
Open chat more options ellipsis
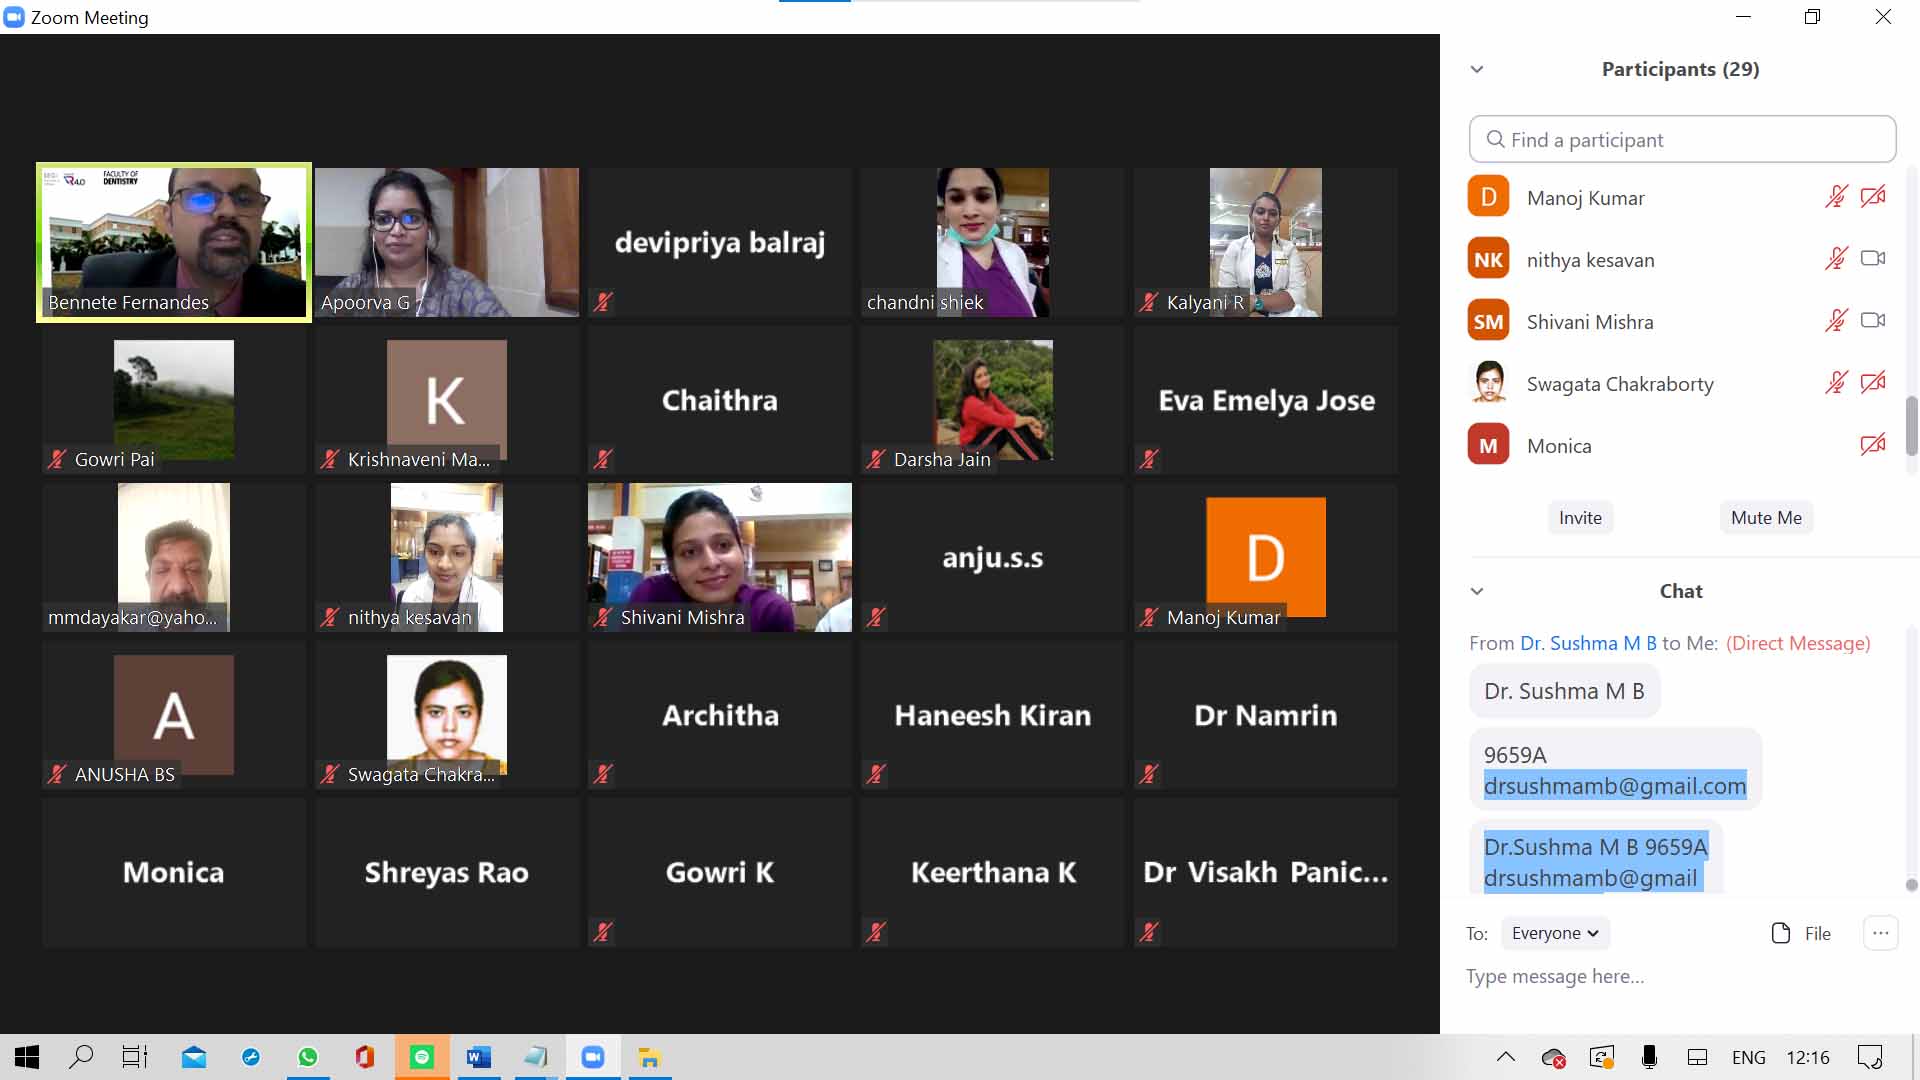[x=1880, y=933]
